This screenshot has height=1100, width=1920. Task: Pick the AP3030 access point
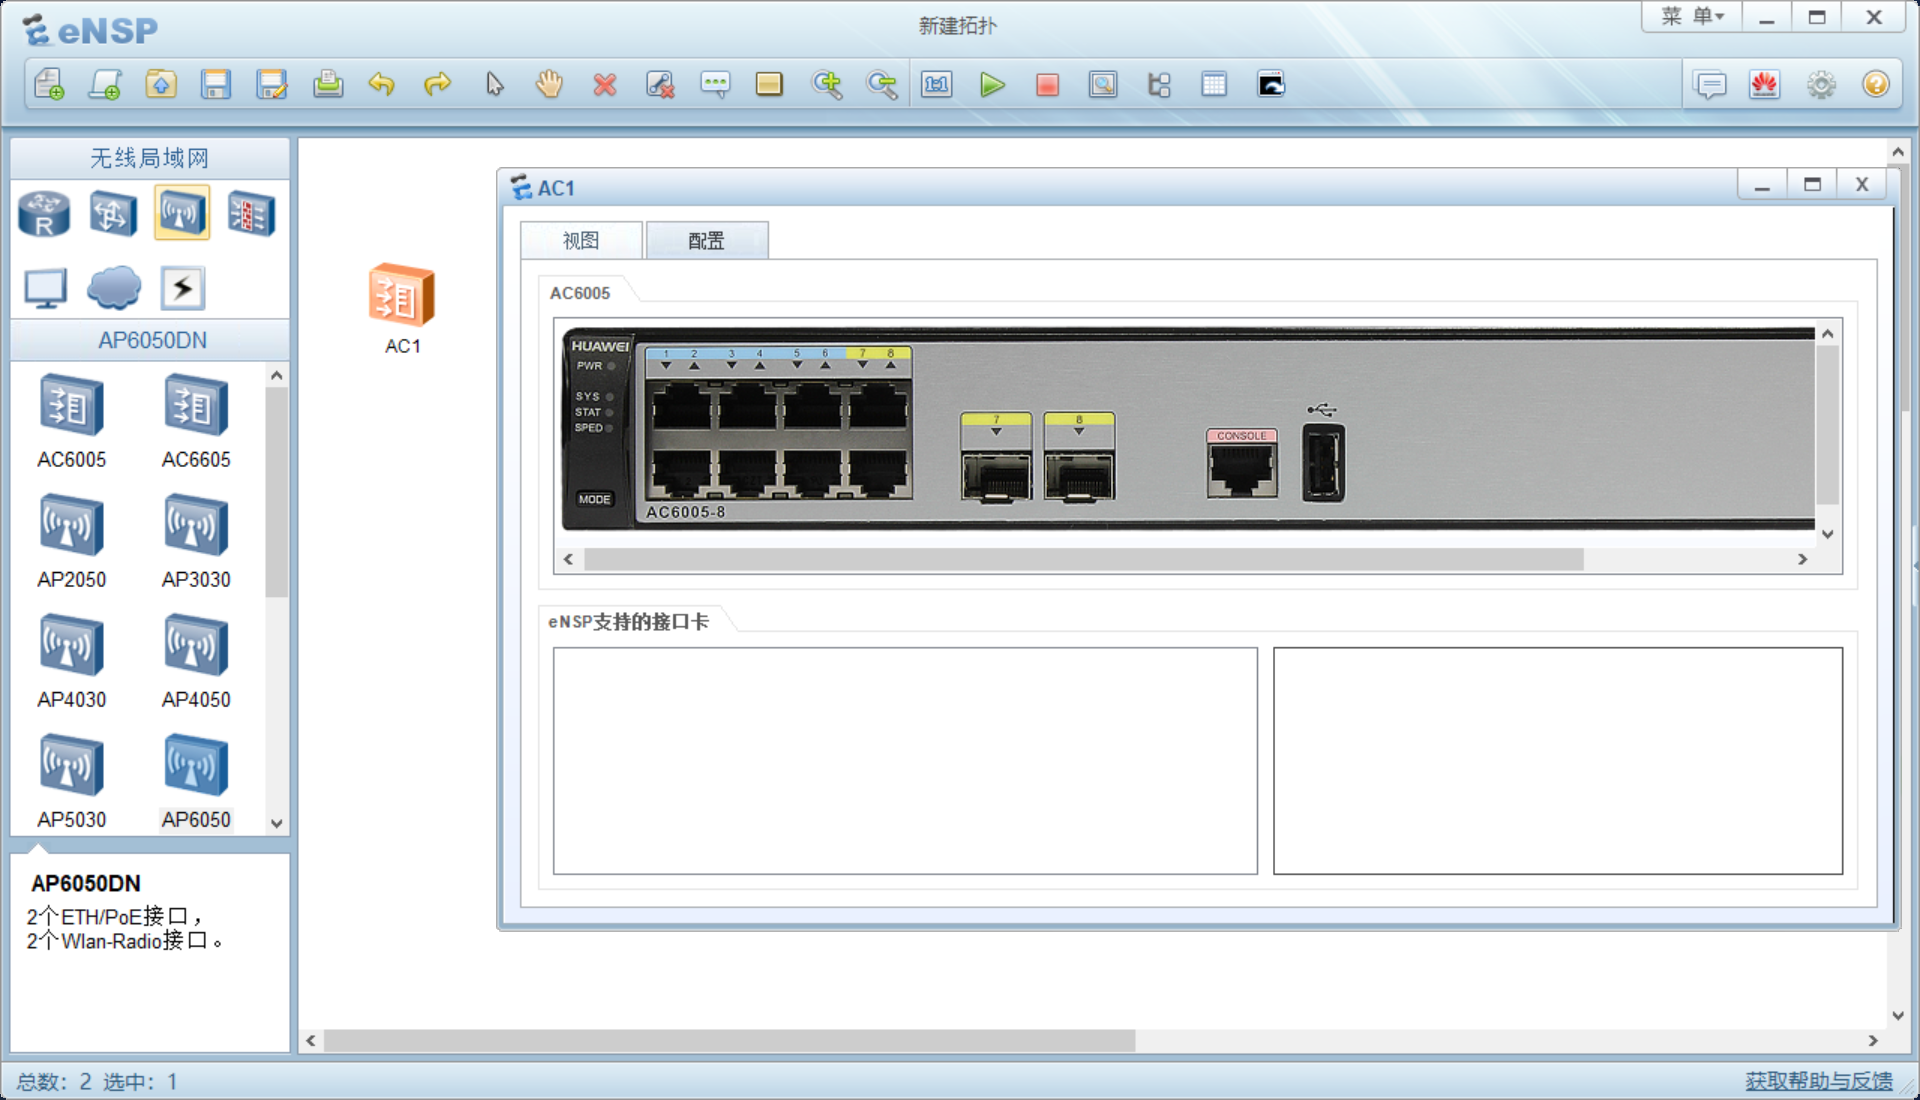(x=196, y=541)
